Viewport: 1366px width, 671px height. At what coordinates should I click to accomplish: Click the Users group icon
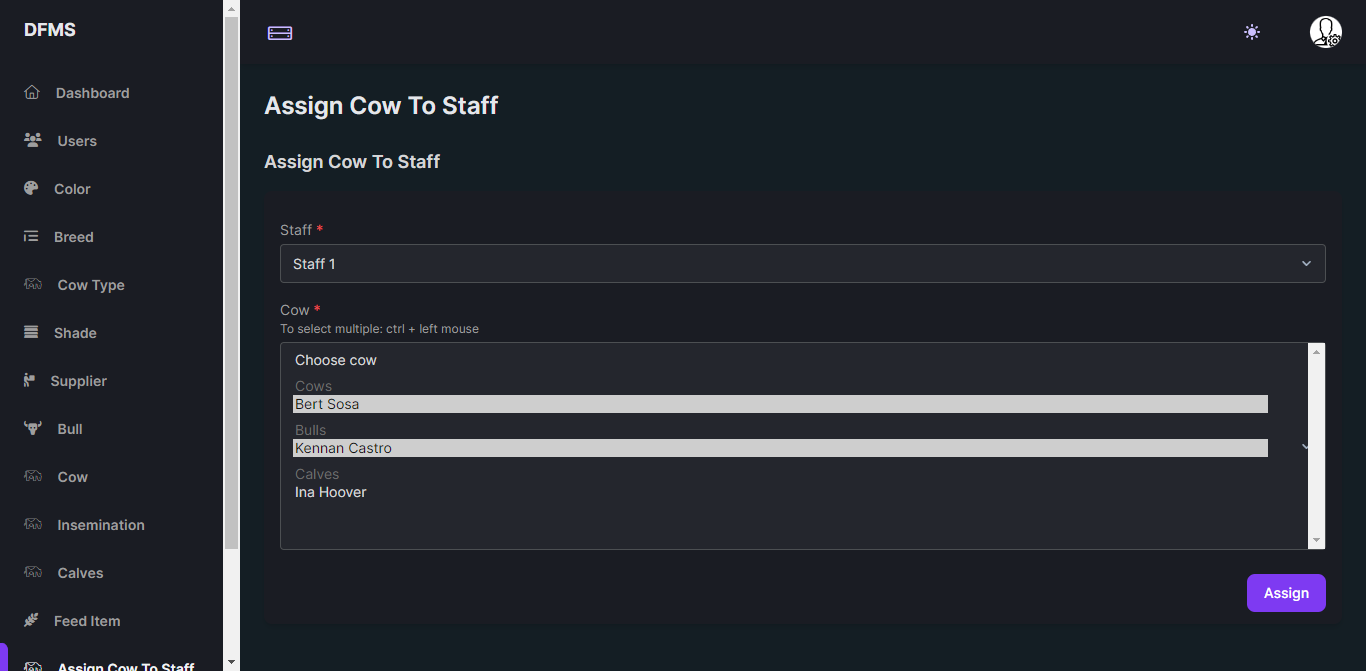[x=33, y=141]
